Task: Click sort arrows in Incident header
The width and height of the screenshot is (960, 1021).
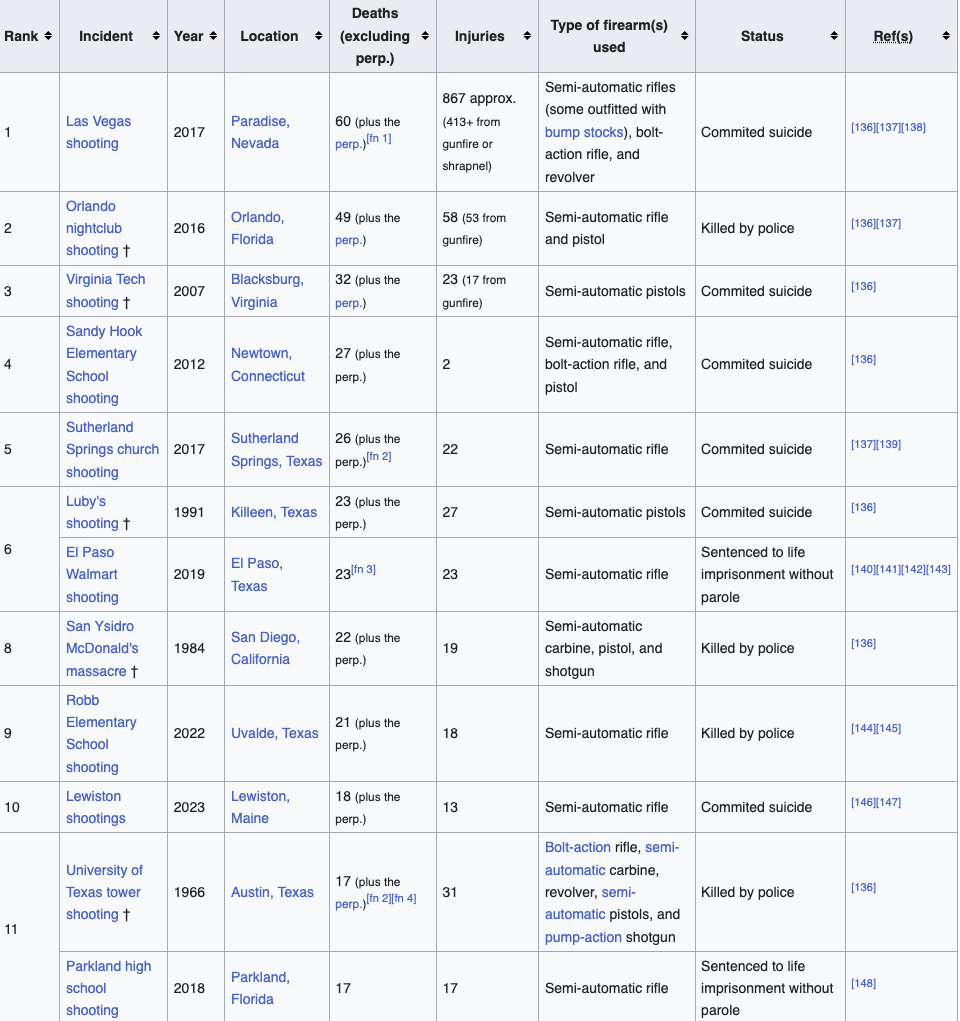Action: click(x=156, y=36)
